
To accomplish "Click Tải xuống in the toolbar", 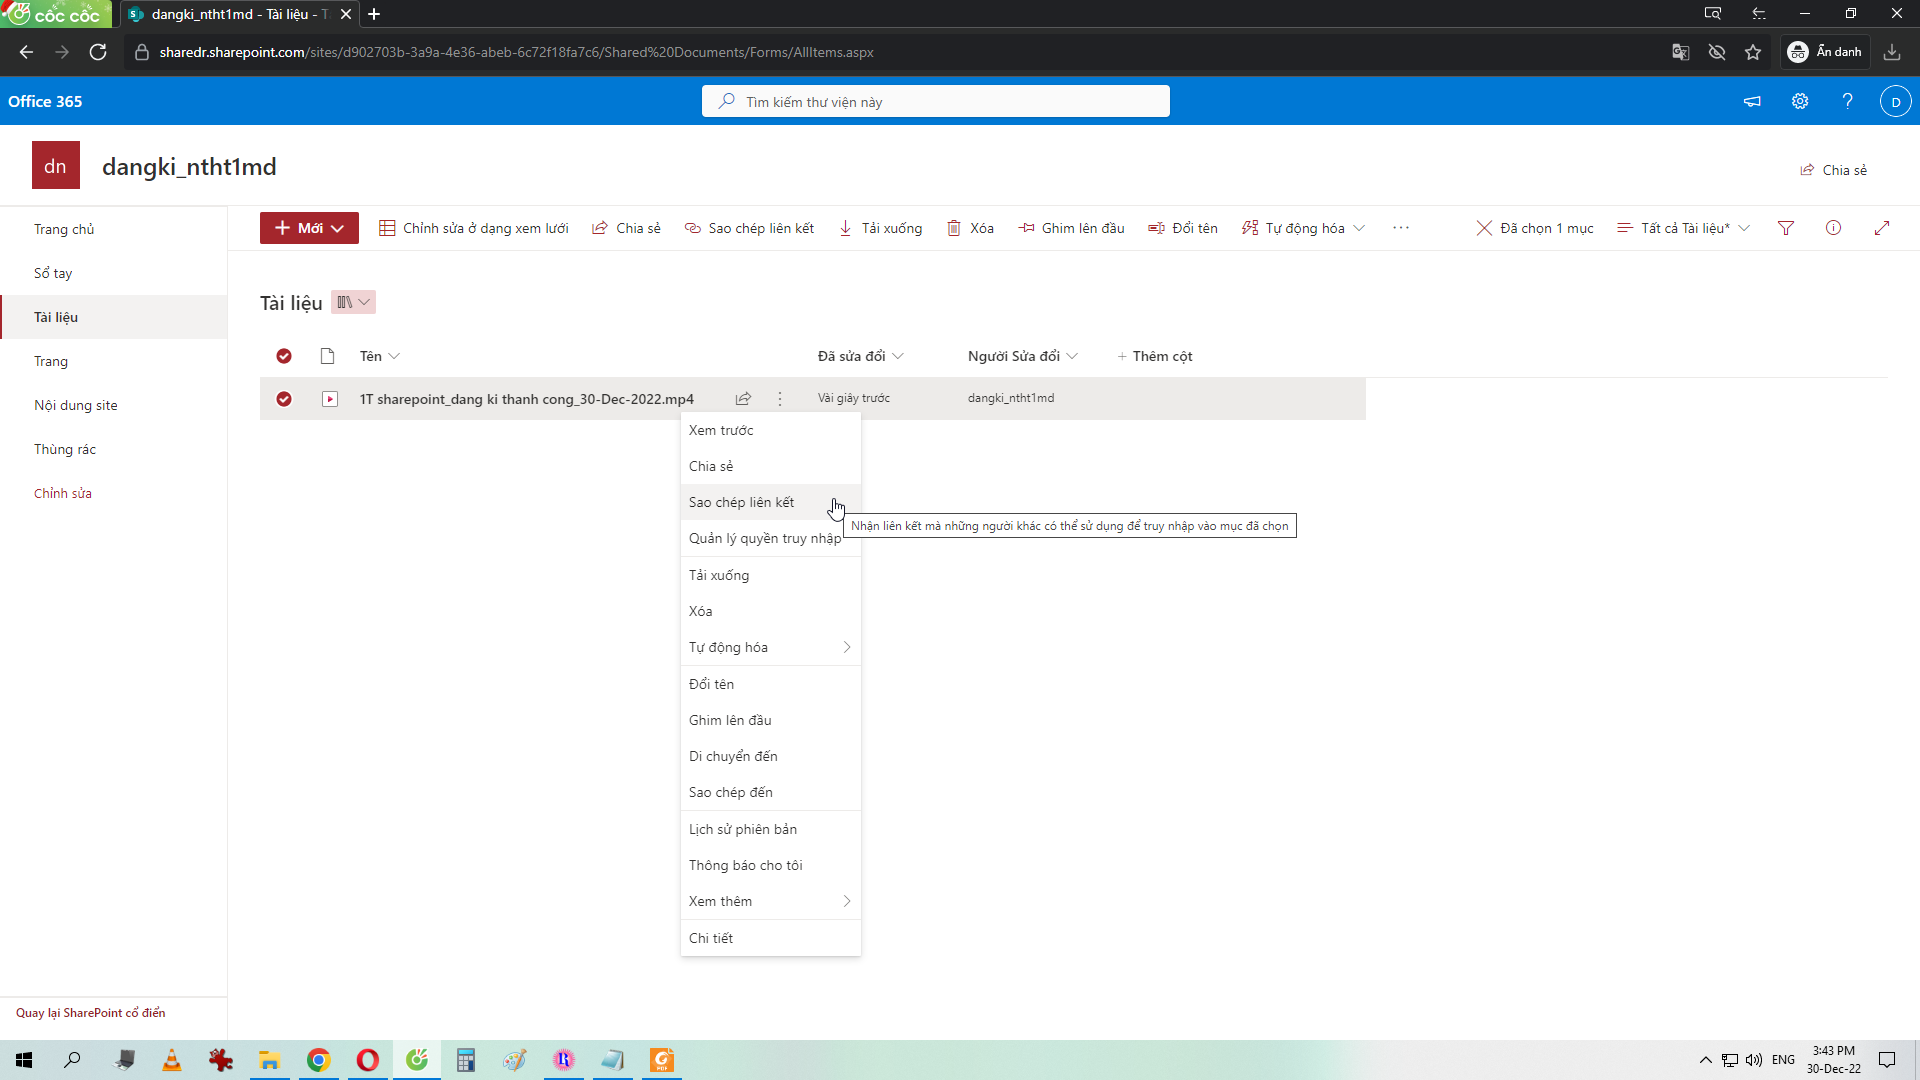I will [x=880, y=228].
